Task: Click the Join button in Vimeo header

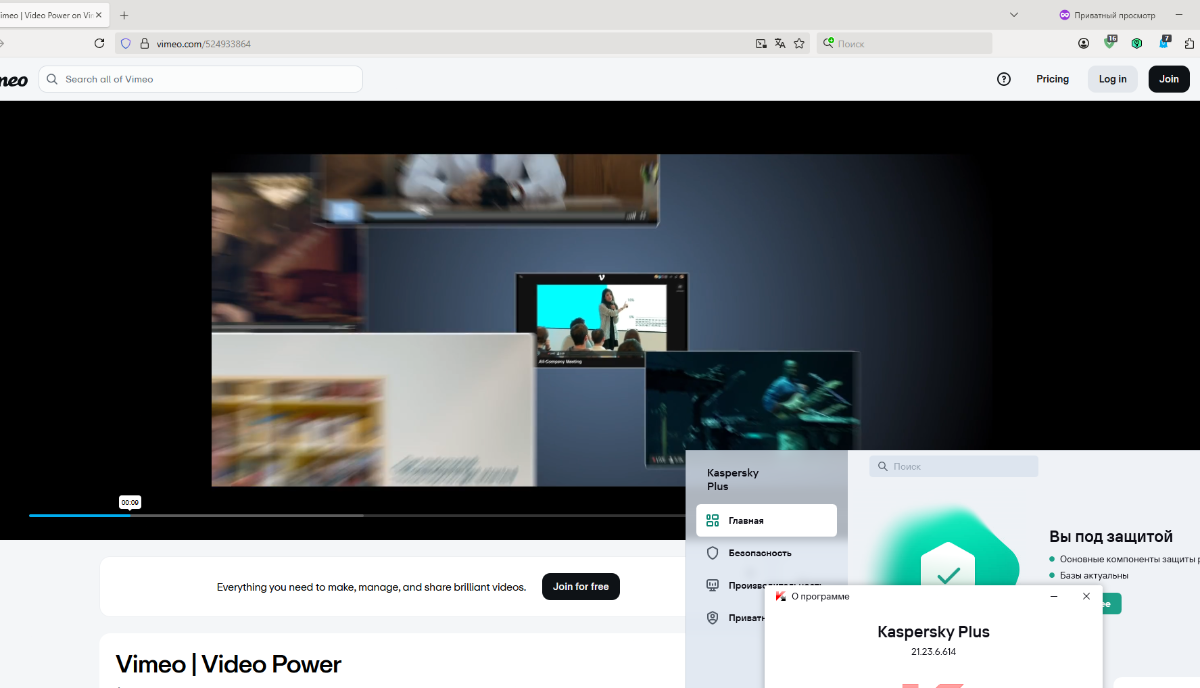Action: point(1169,79)
